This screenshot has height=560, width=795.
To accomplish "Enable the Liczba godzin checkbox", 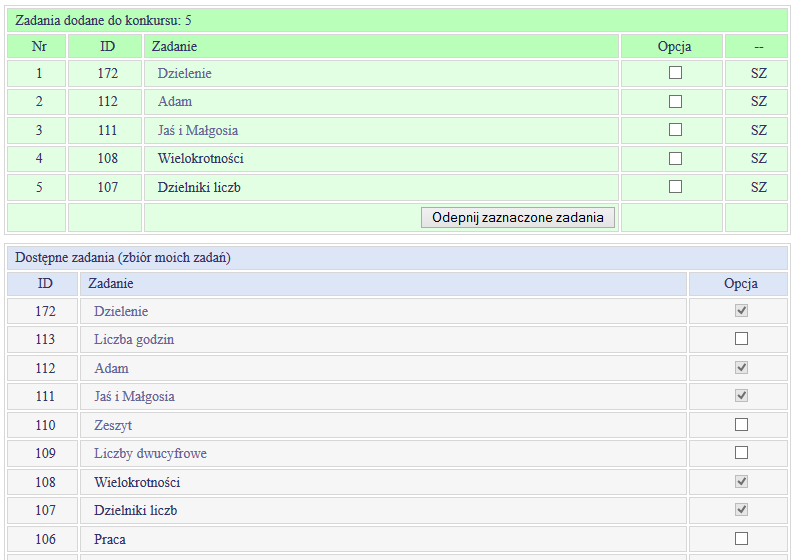I will (x=741, y=339).
